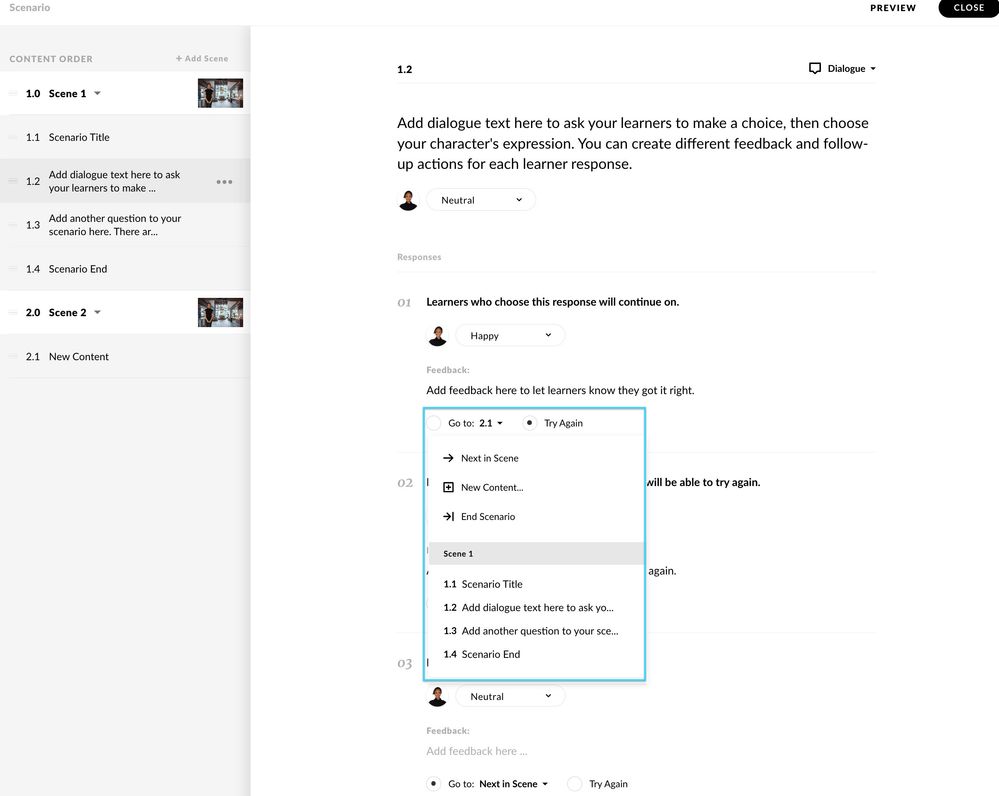Viewport: 999px width, 796px height.
Task: Collapse Scene 1 with its arrow
Action: [x=97, y=93]
